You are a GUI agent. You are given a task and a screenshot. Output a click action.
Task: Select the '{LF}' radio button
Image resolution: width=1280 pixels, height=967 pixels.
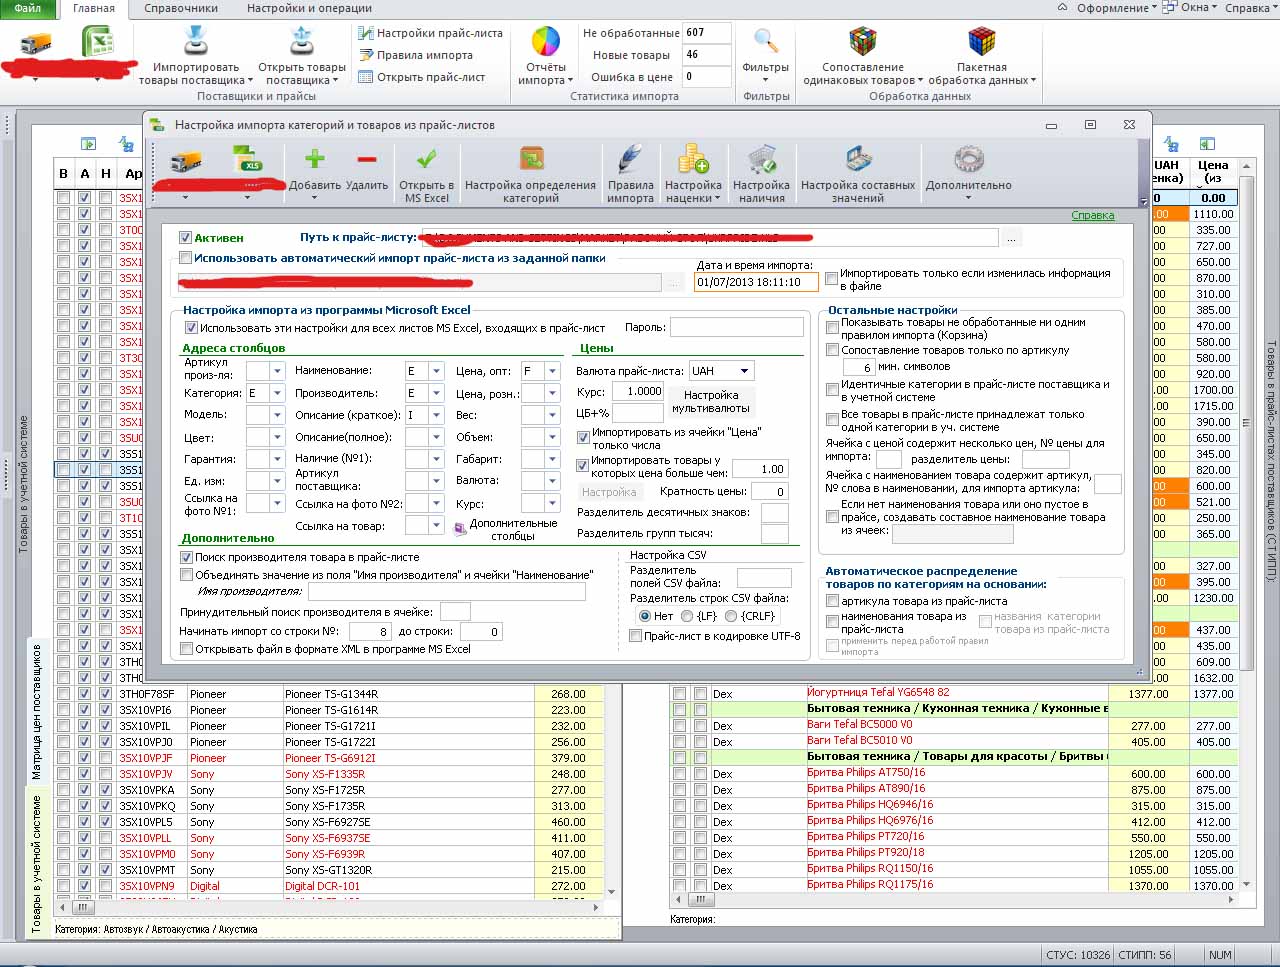click(x=687, y=616)
